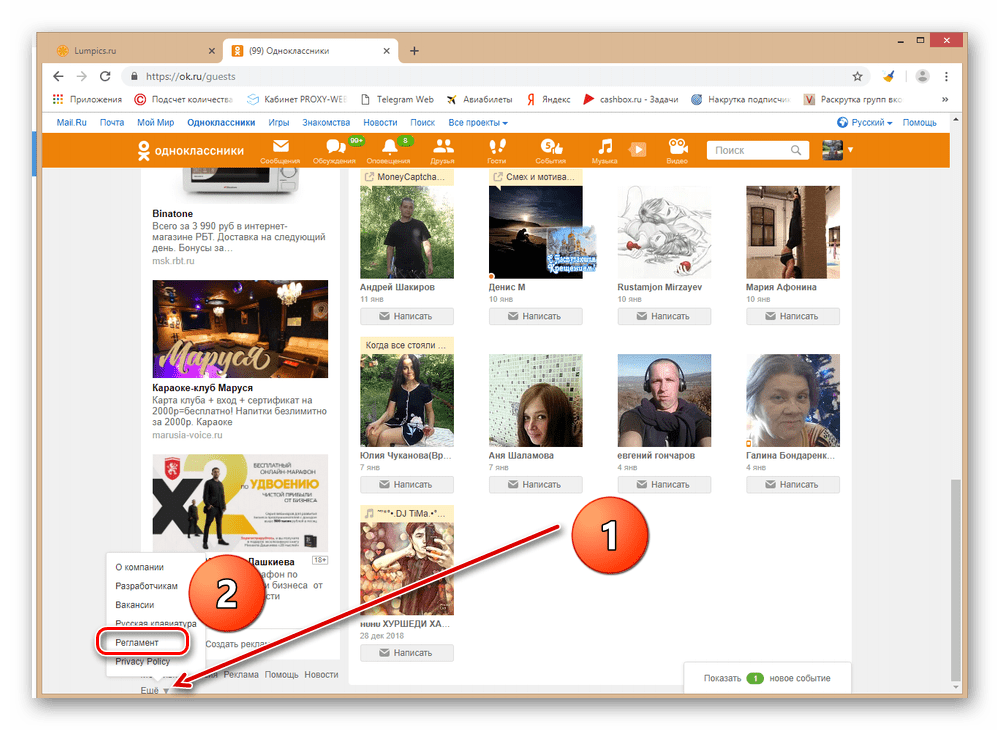Viewport: 1000px width, 730px height.
Task: Open Гости guests footprints icon
Action: click(496, 146)
